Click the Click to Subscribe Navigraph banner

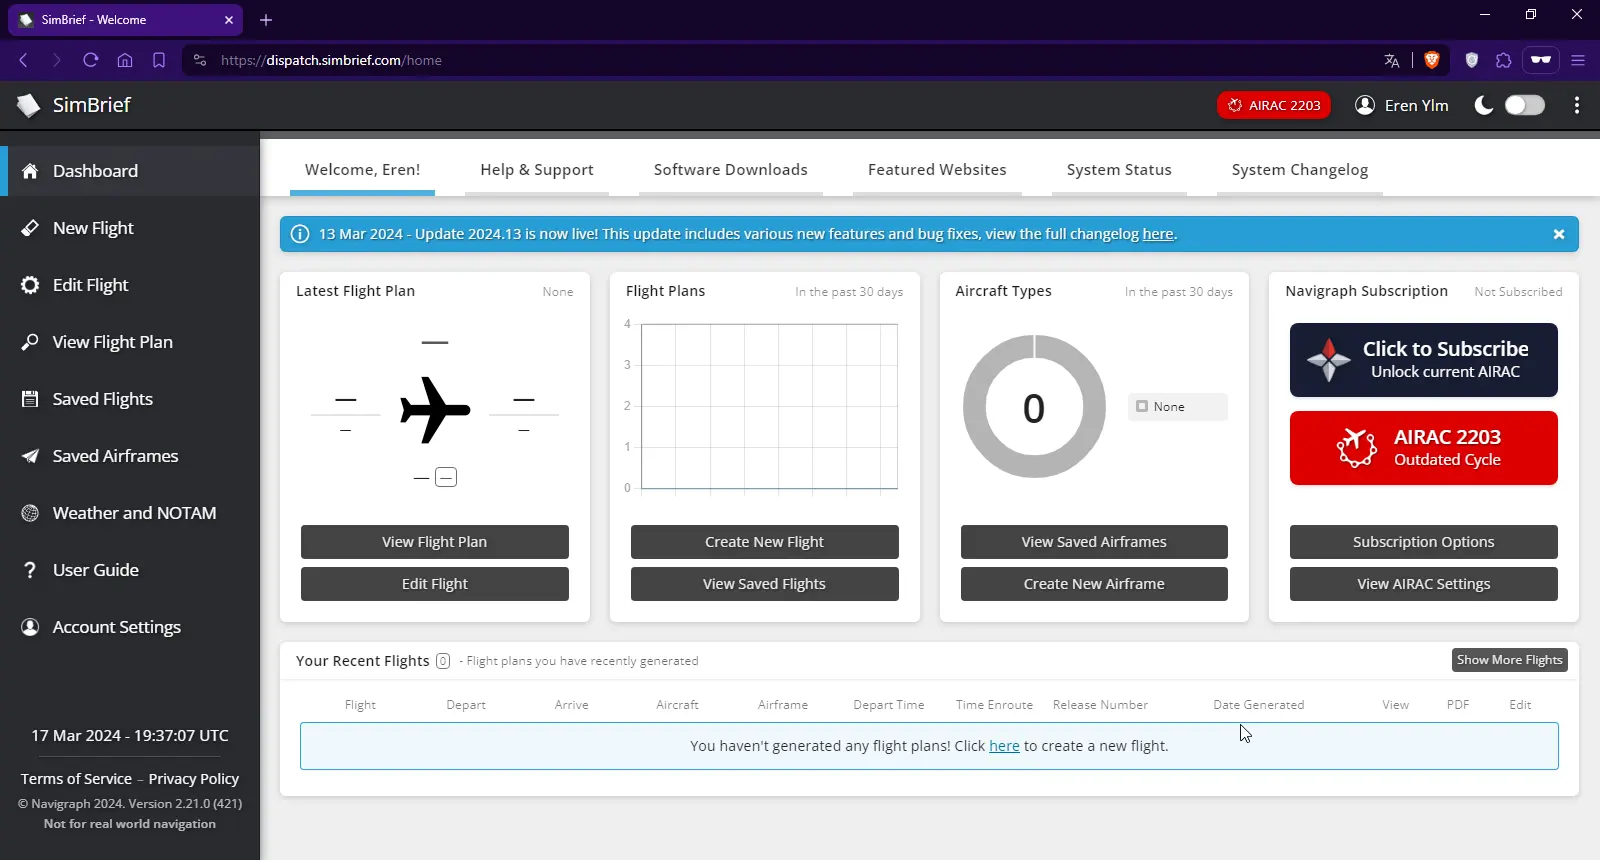tap(1424, 360)
